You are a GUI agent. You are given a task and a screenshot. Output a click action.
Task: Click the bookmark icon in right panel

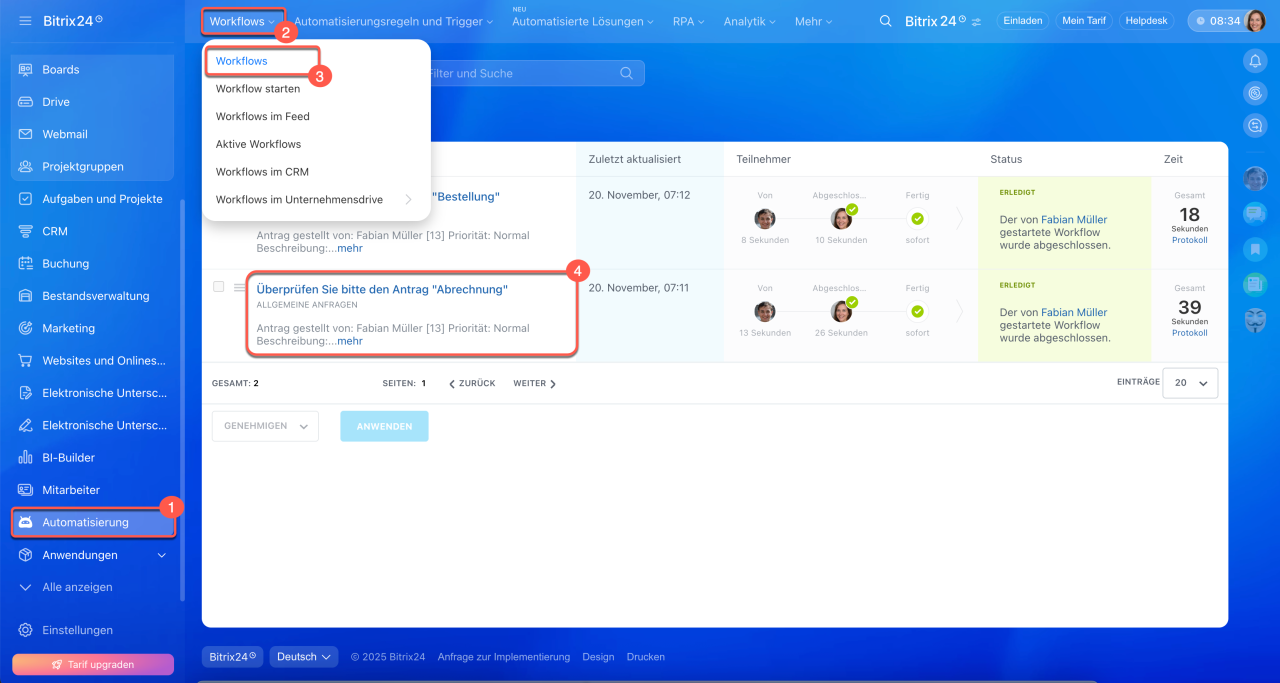pos(1255,248)
